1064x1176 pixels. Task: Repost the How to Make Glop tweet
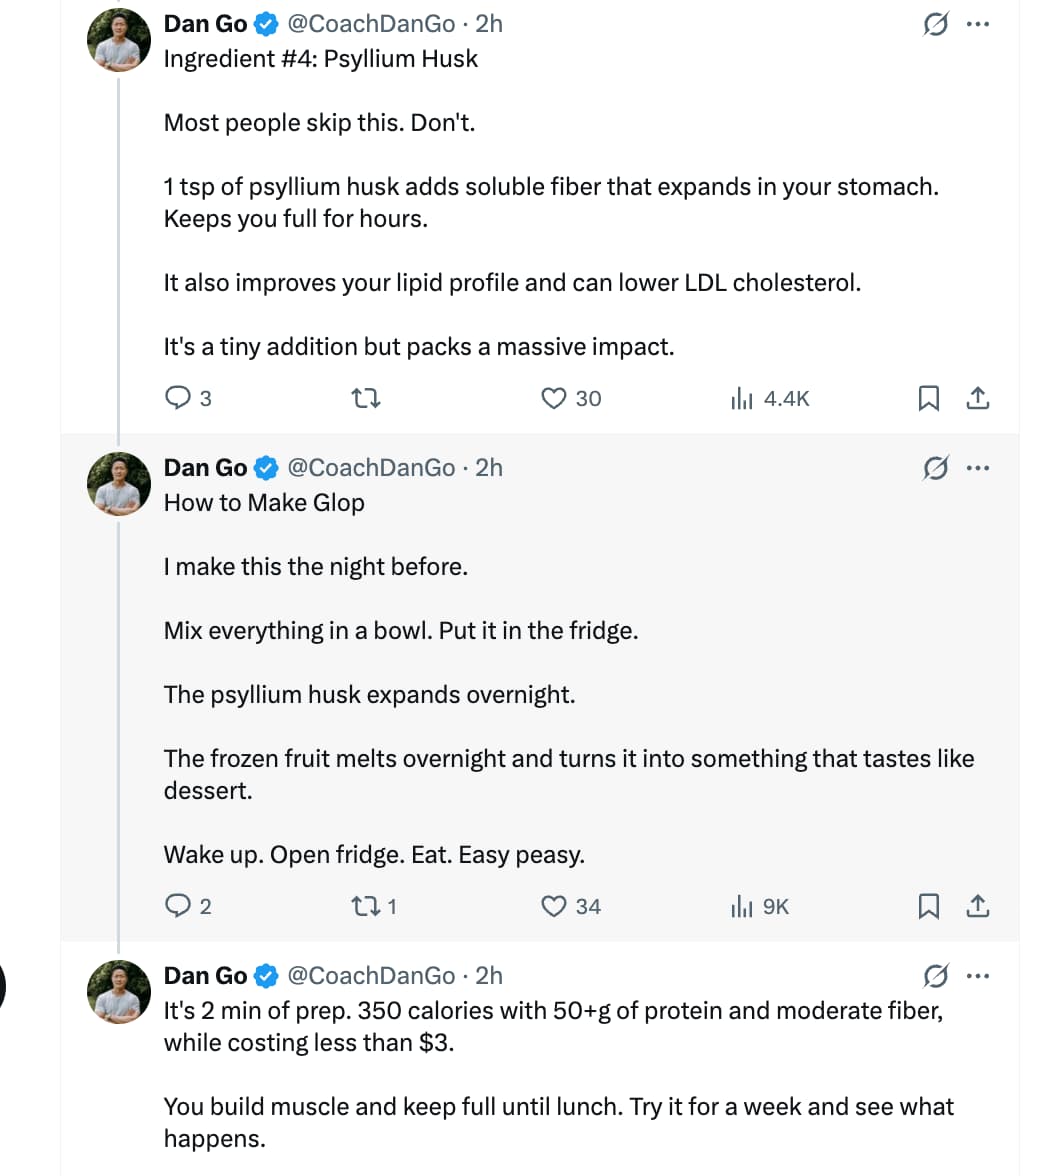(x=362, y=907)
